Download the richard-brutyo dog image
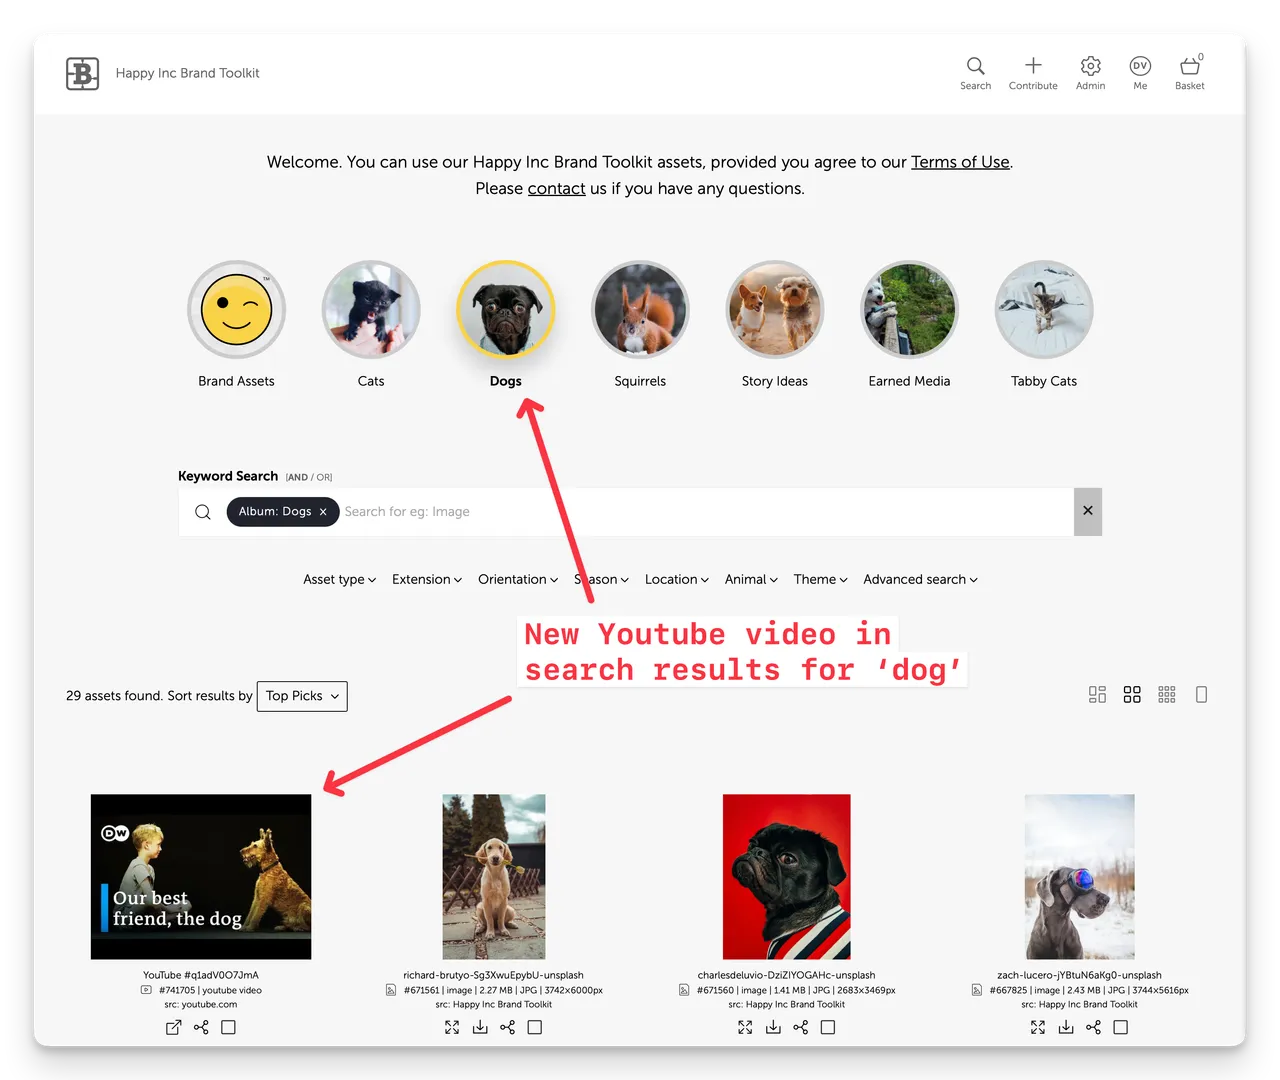Viewport: 1280px width, 1080px height. (480, 1027)
